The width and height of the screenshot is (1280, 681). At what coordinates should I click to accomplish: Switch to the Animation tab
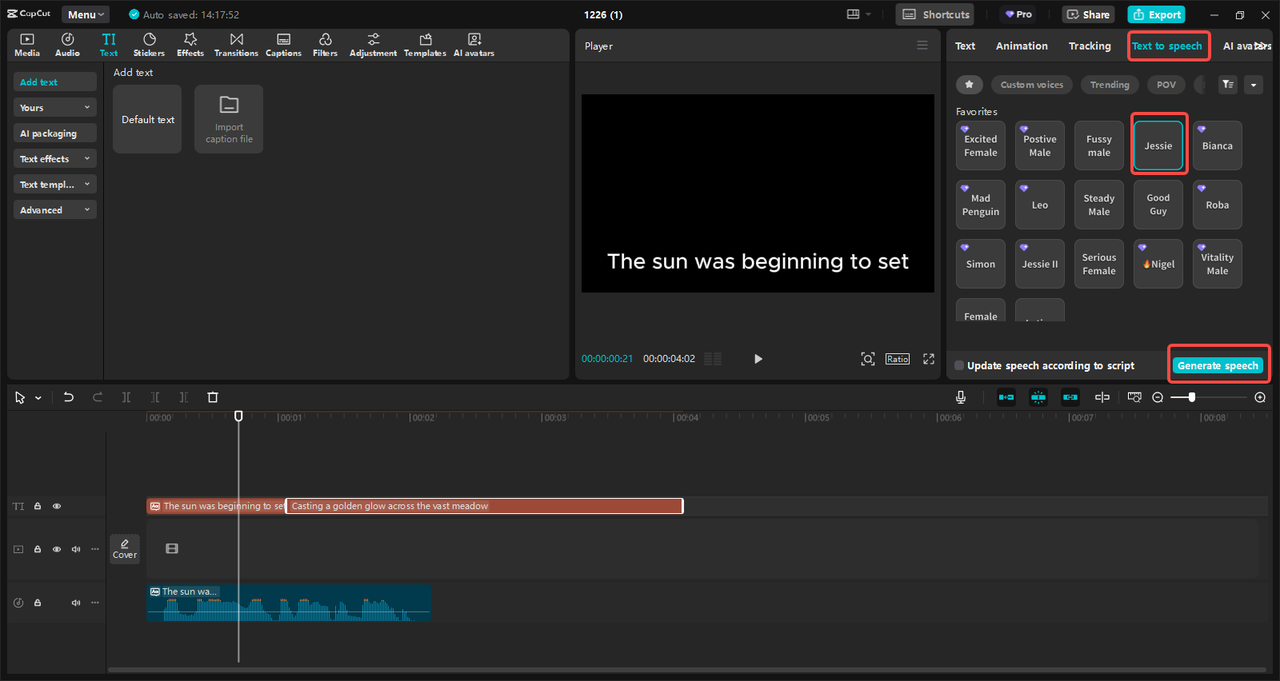tap(1022, 46)
